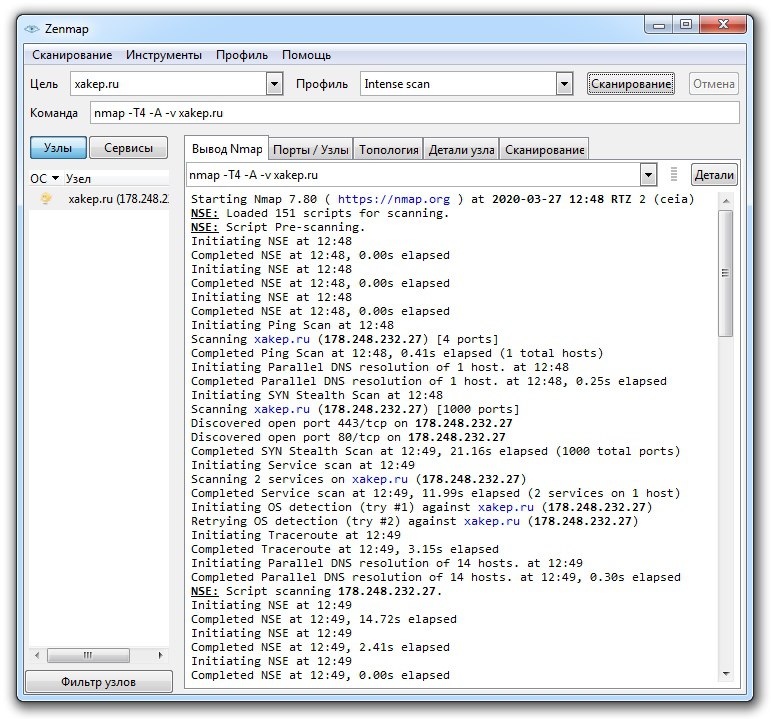Click 'NSE: Script scanning 178.248.232.27.' line
773x719 pixels.
click(x=316, y=591)
